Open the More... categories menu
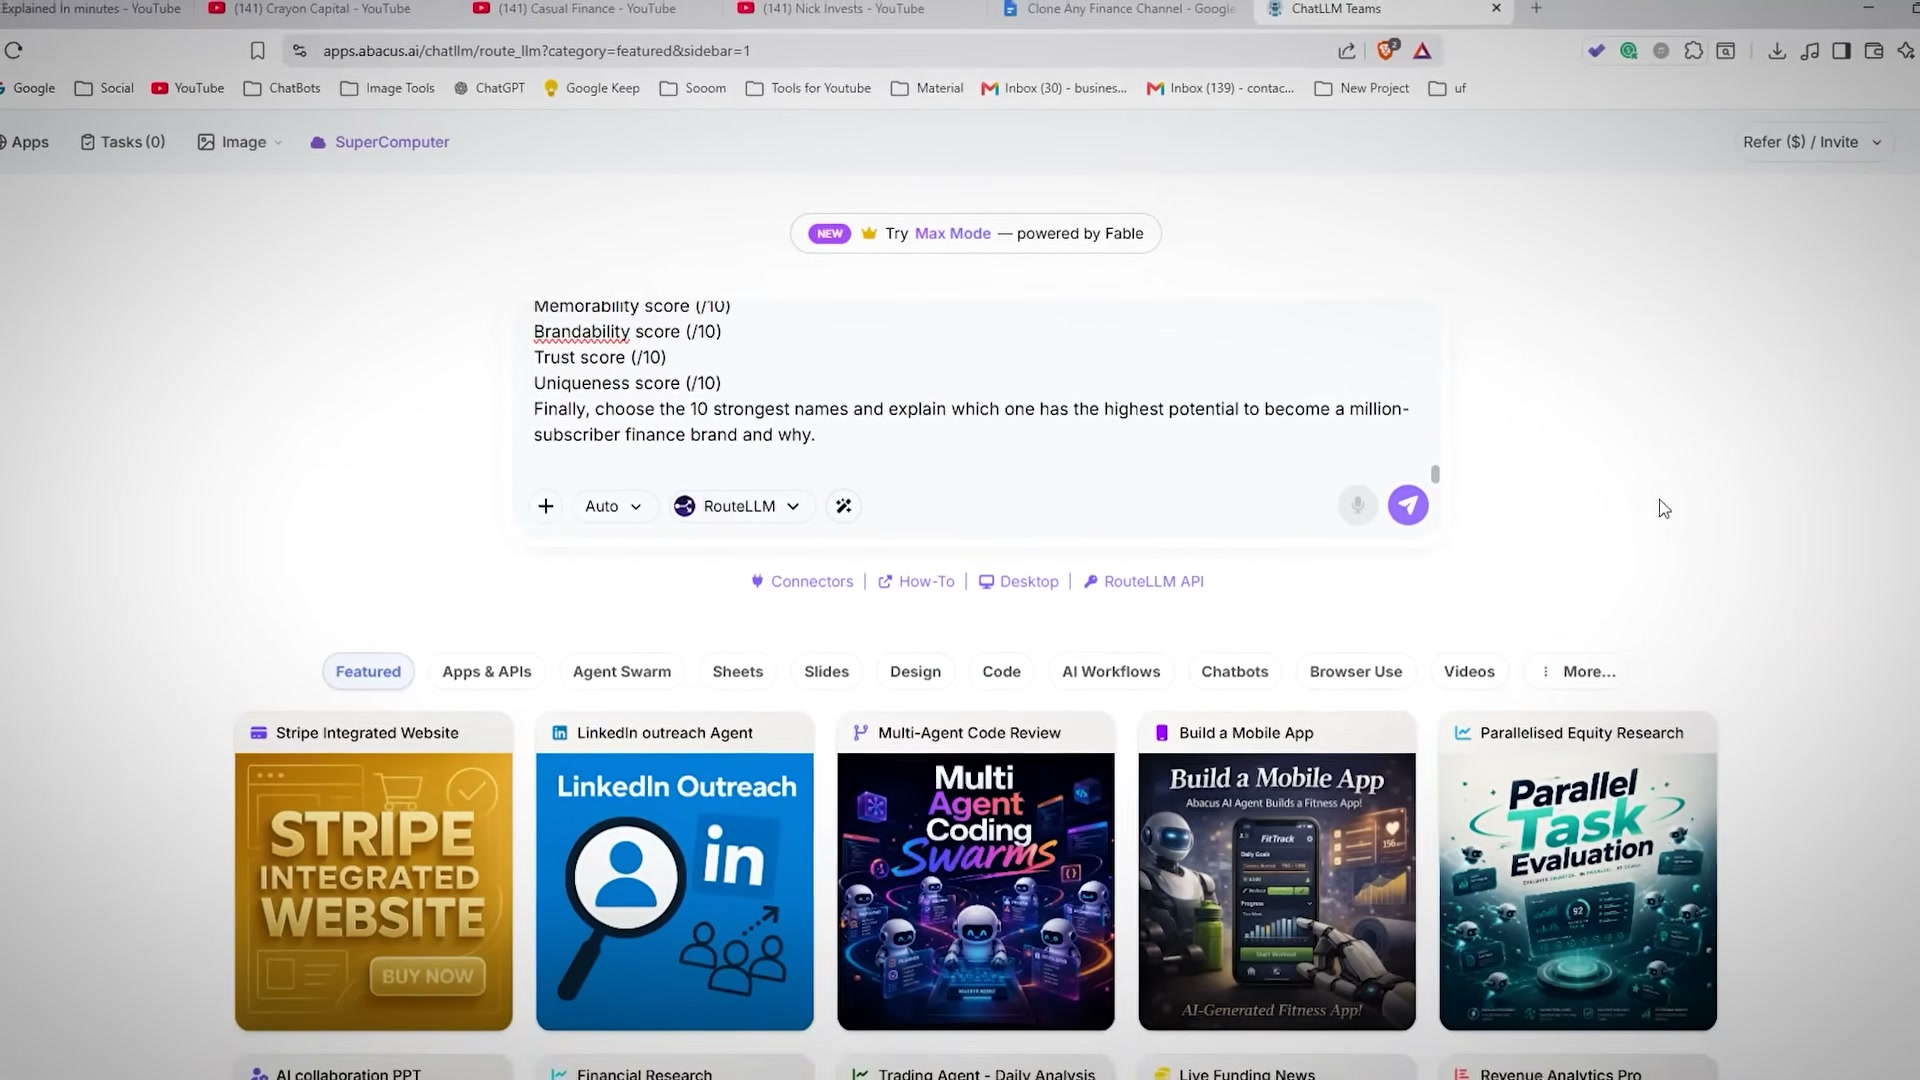The height and width of the screenshot is (1080, 1920). pos(1579,672)
